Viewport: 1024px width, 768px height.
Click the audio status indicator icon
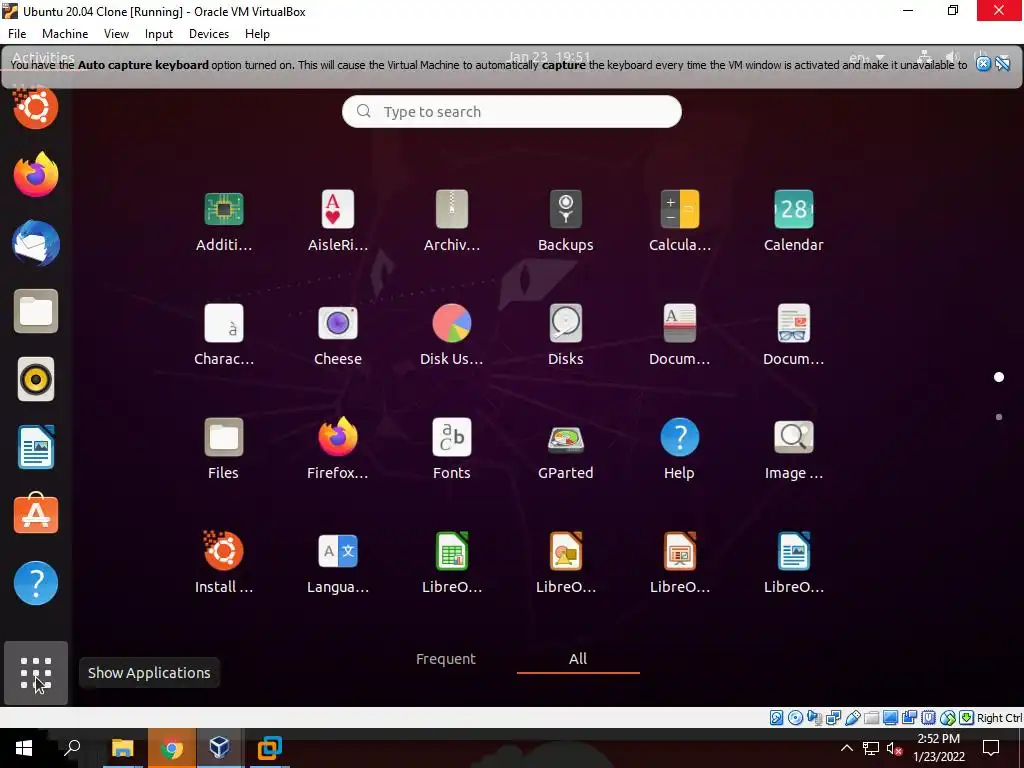click(x=814, y=718)
